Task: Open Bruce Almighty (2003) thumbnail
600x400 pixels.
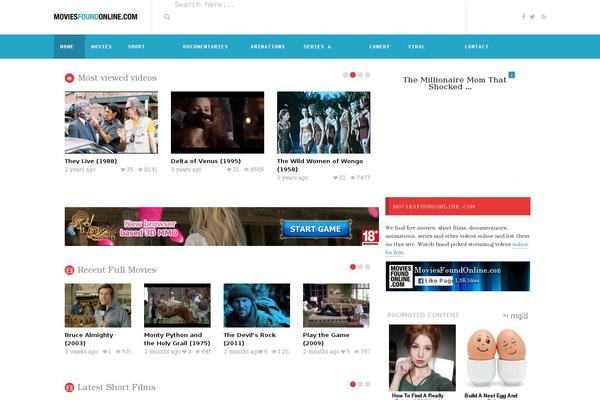Action: (x=98, y=305)
